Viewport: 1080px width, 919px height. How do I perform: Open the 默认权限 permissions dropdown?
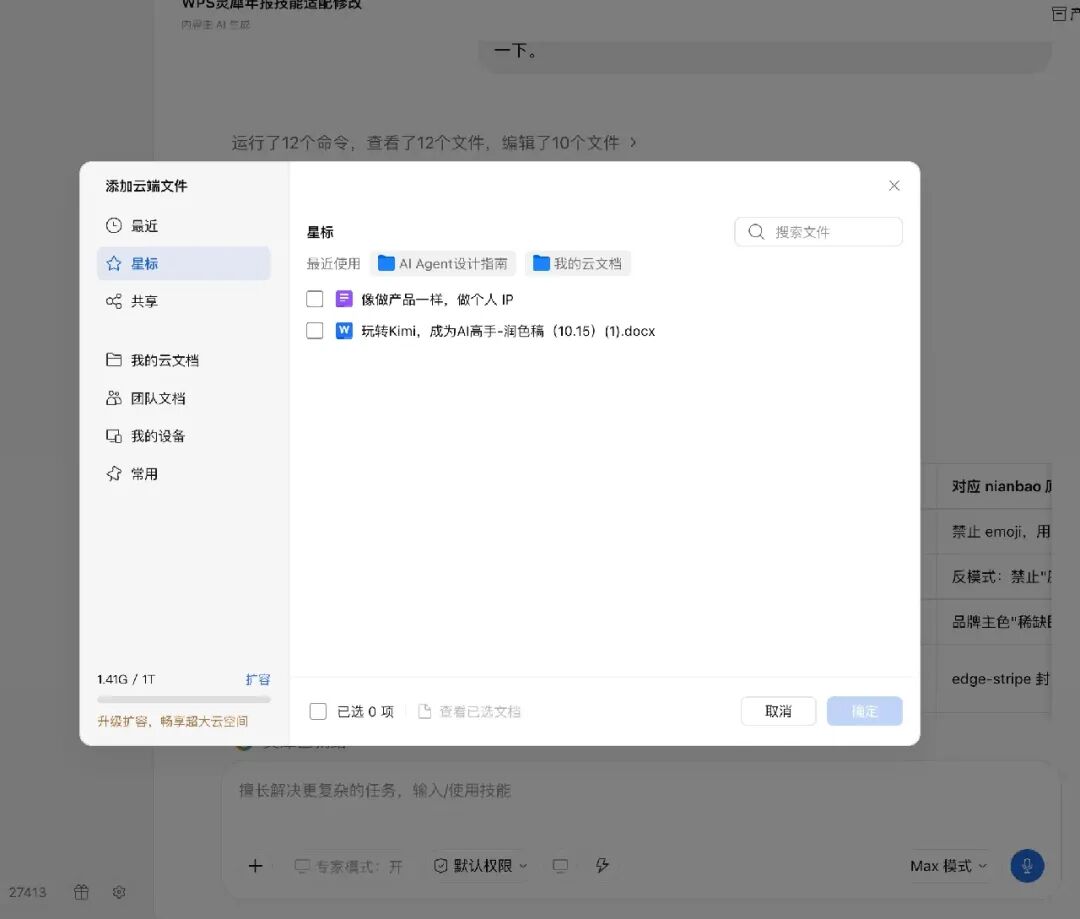480,866
